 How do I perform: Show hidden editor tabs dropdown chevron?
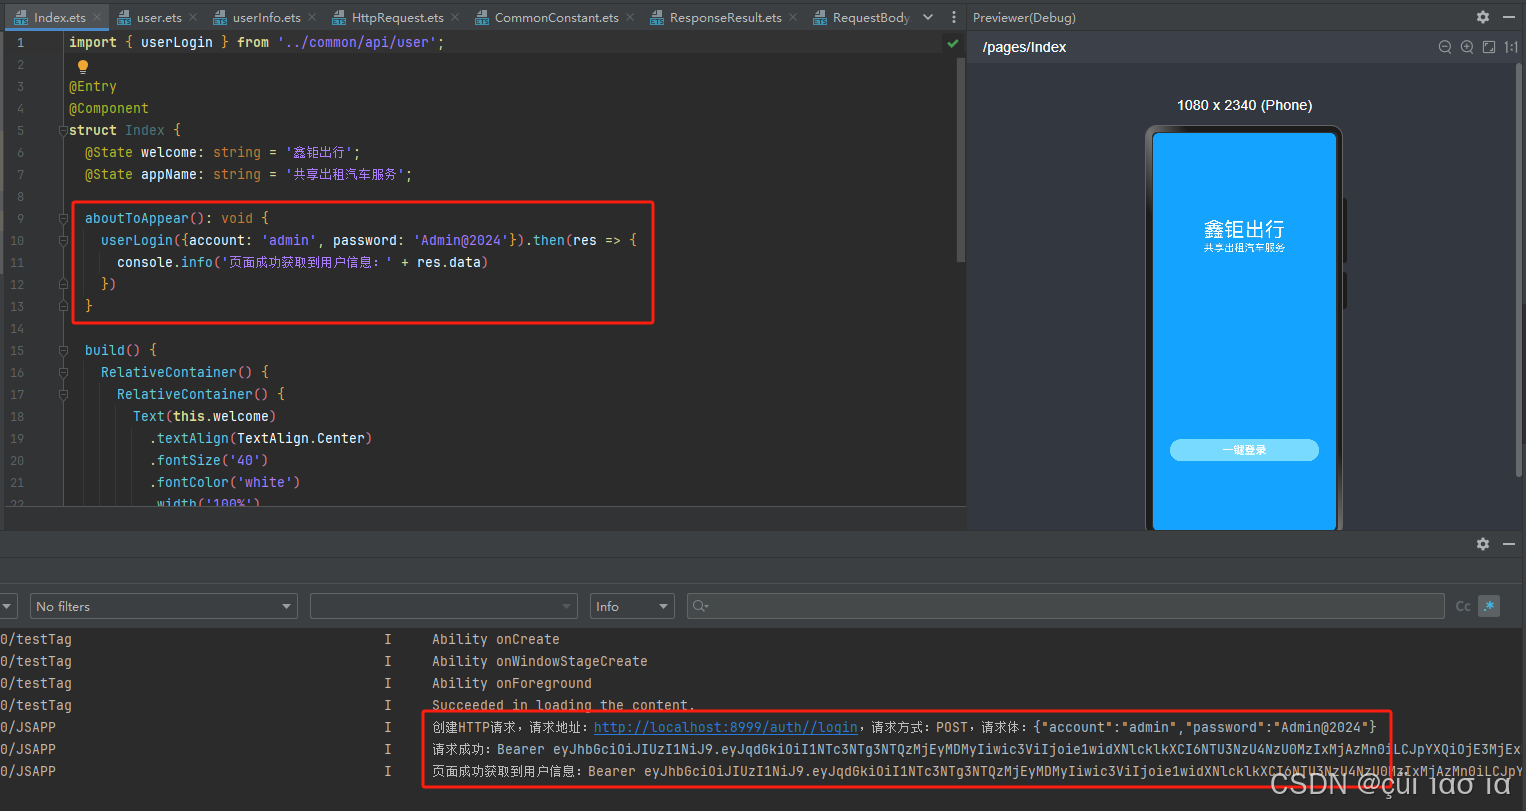928,17
